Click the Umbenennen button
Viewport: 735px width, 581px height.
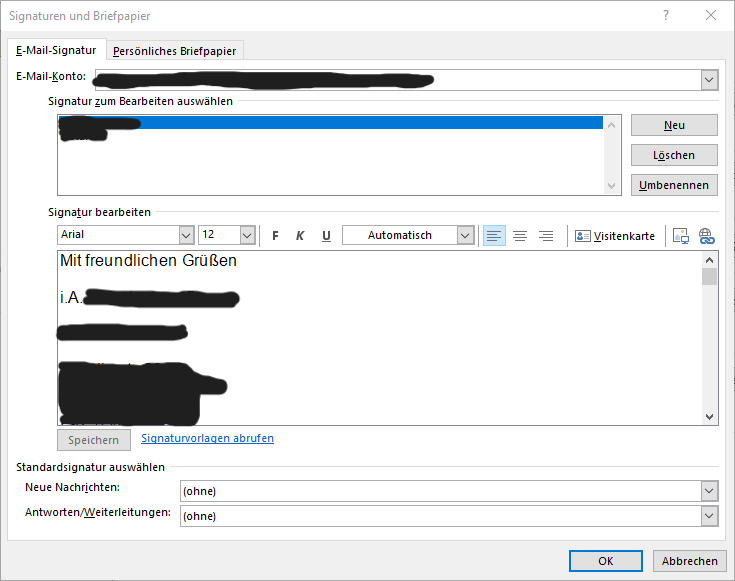[674, 185]
